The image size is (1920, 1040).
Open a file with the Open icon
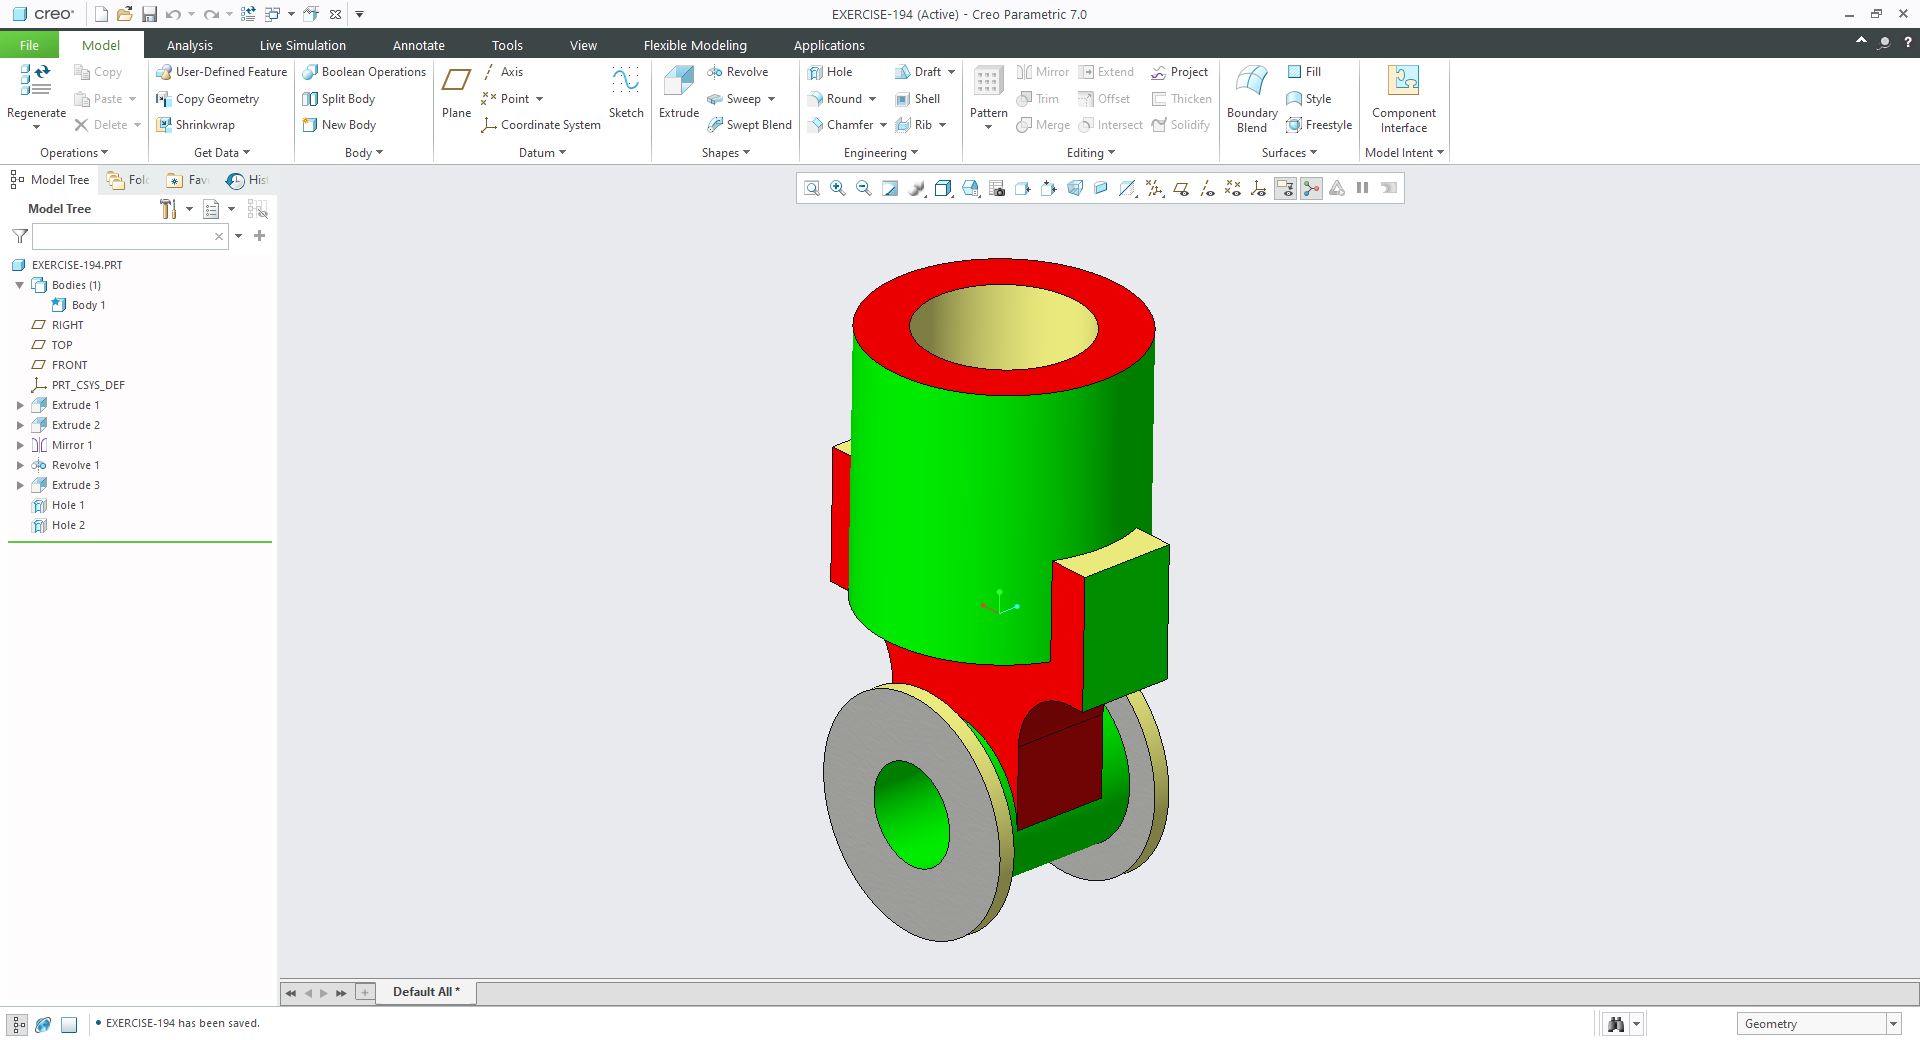[x=124, y=14]
